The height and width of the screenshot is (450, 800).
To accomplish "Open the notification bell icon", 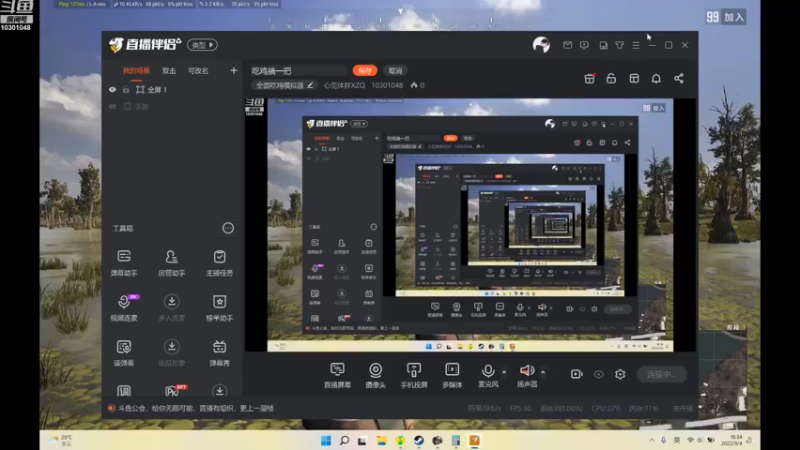I will point(656,79).
